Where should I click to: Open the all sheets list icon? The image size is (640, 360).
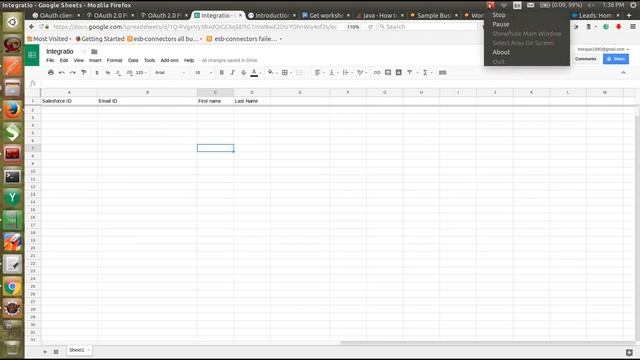pos(56,351)
